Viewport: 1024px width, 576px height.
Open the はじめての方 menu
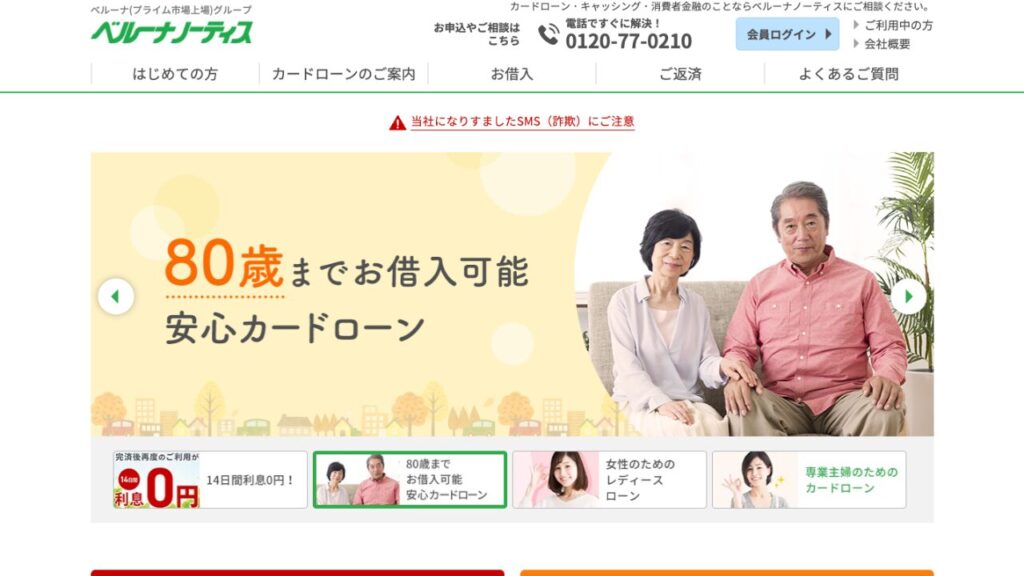(175, 74)
